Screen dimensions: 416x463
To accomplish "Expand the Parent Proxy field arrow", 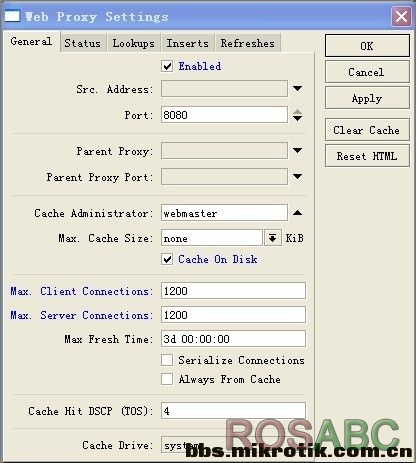I will [297, 151].
